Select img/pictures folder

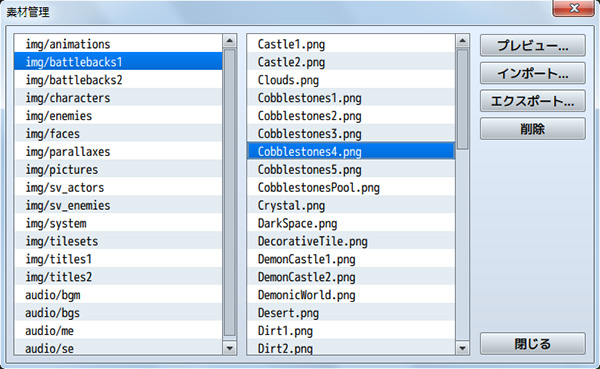pos(118,169)
